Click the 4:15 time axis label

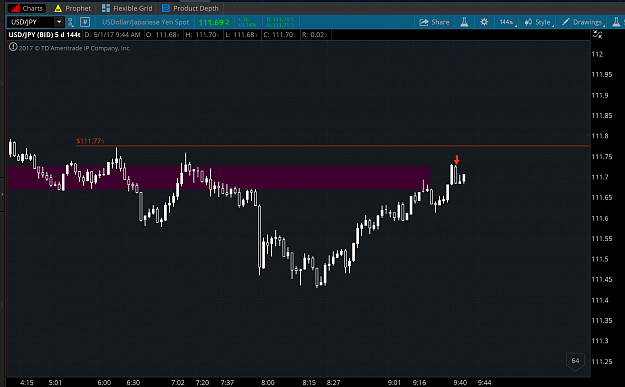pos(27,383)
